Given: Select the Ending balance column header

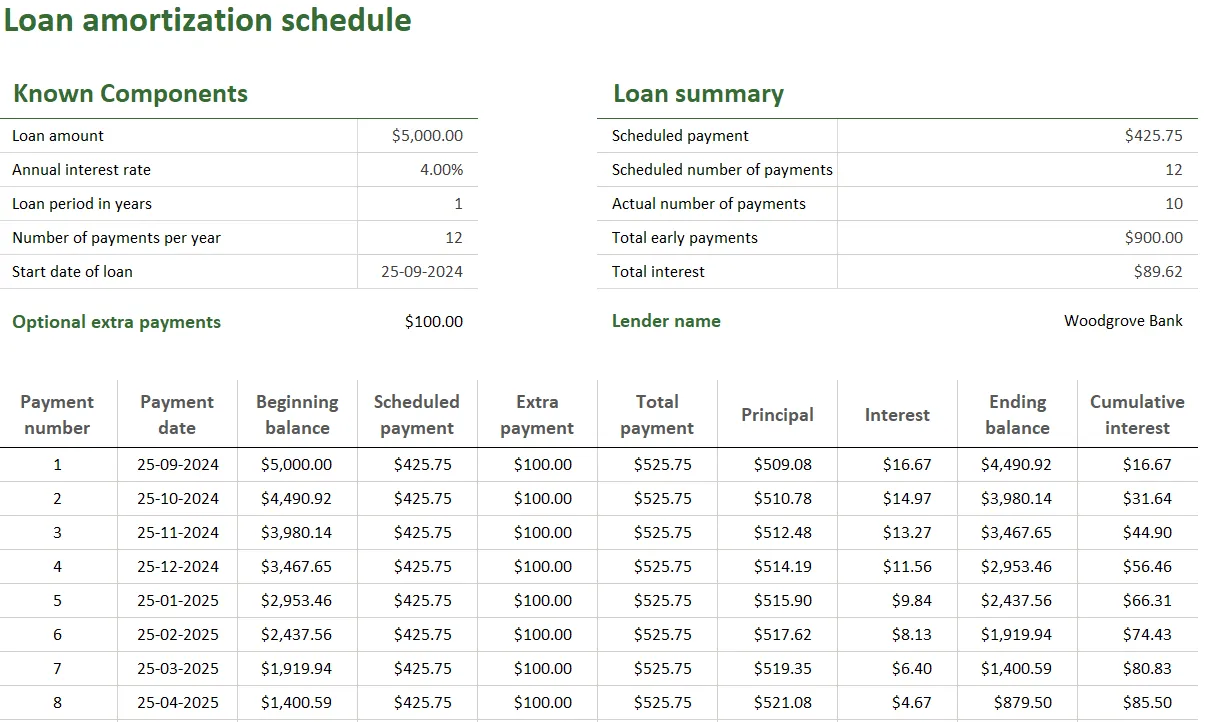Looking at the screenshot, I should (1017, 414).
